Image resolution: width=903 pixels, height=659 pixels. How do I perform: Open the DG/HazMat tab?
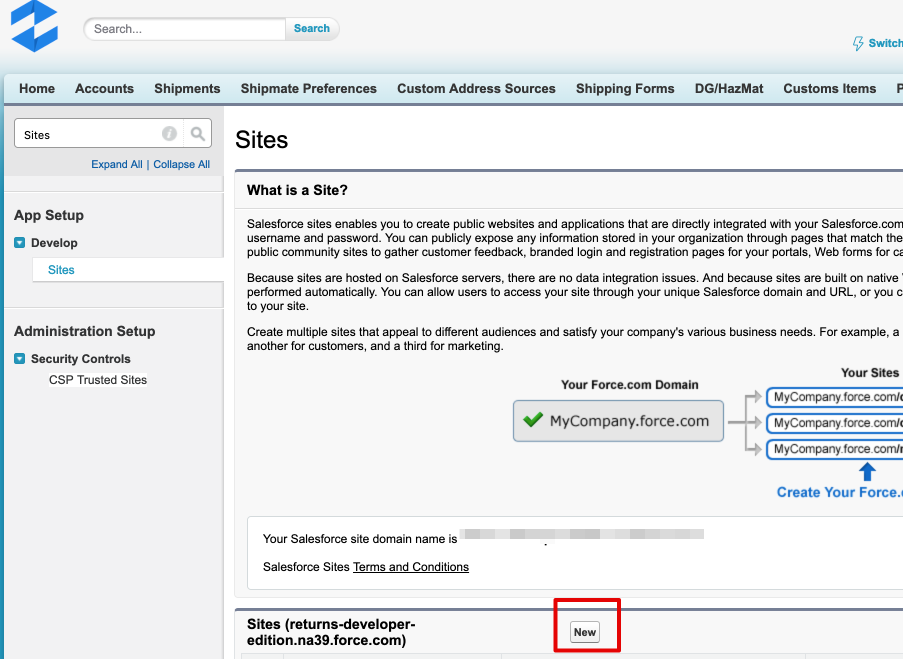729,89
